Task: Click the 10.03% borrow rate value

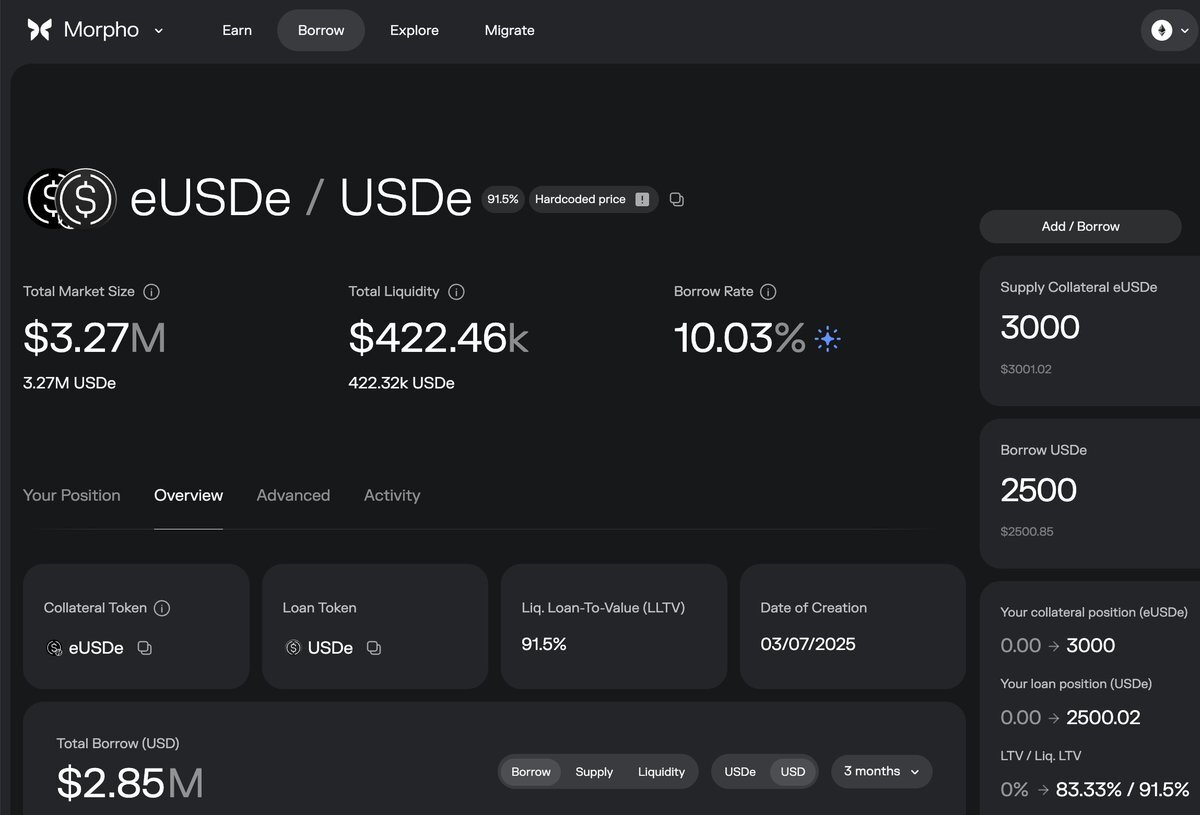Action: (x=740, y=338)
